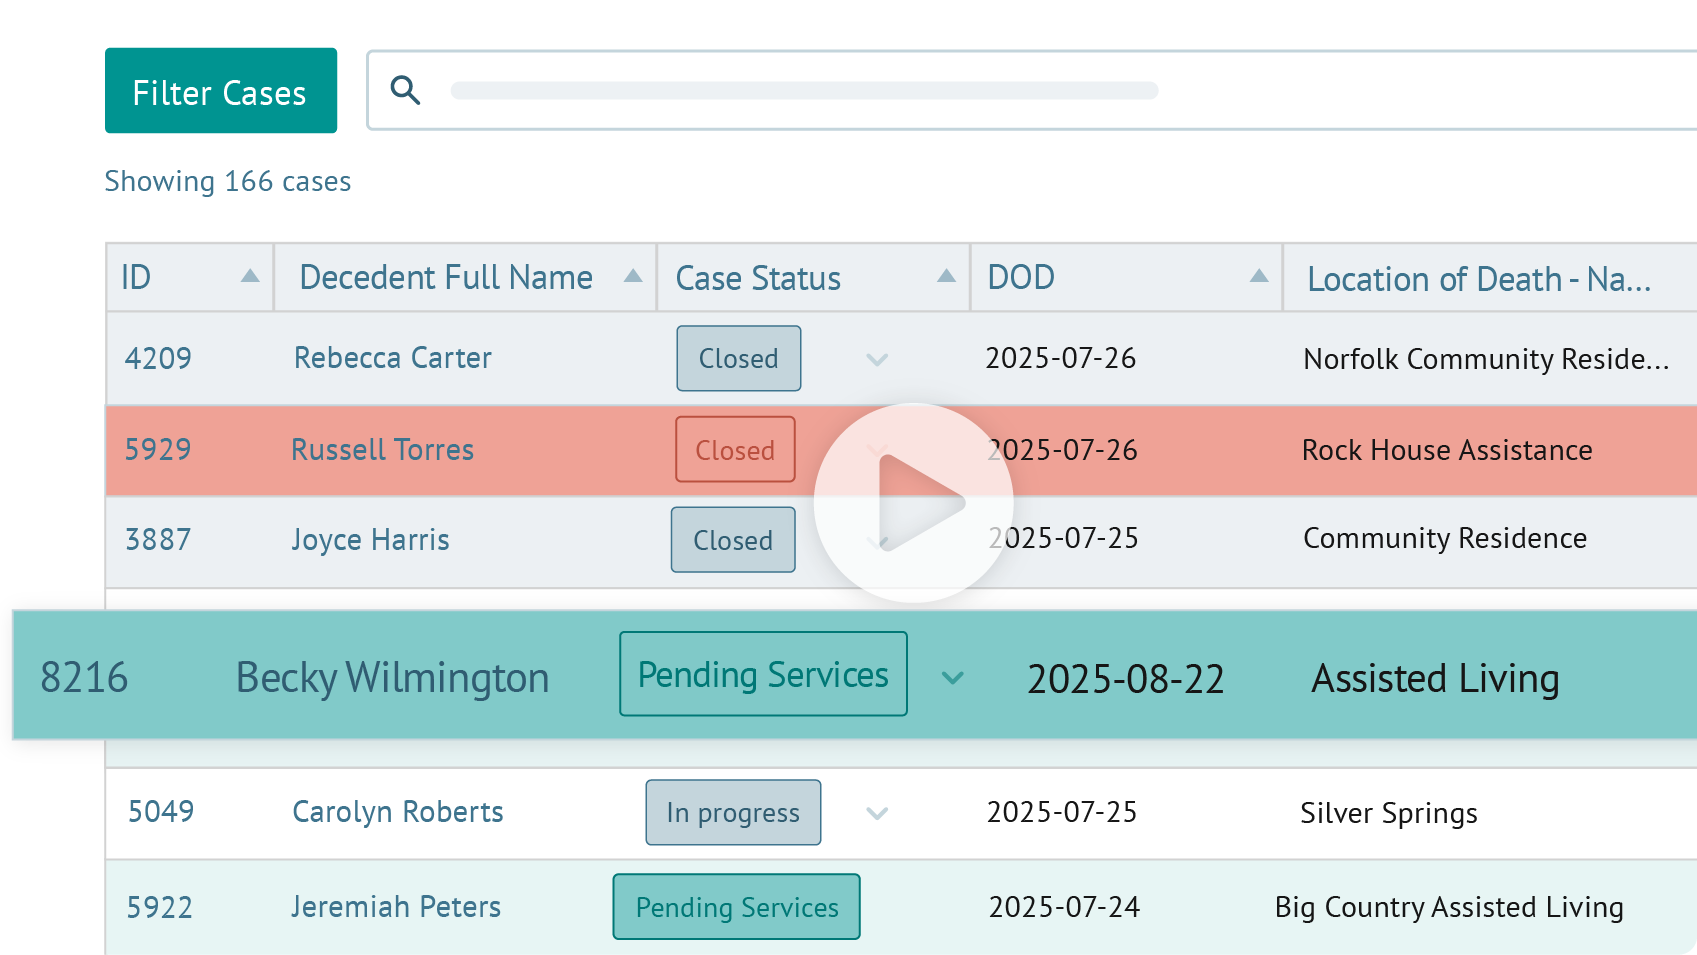The width and height of the screenshot is (1697, 955).
Task: Click Closed status badge for Russell Torres
Action: [x=735, y=450]
